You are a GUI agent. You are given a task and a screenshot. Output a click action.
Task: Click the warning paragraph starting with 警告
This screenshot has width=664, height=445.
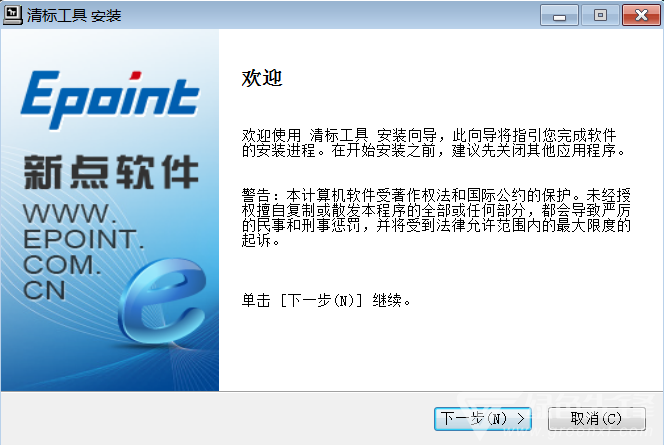(x=436, y=218)
